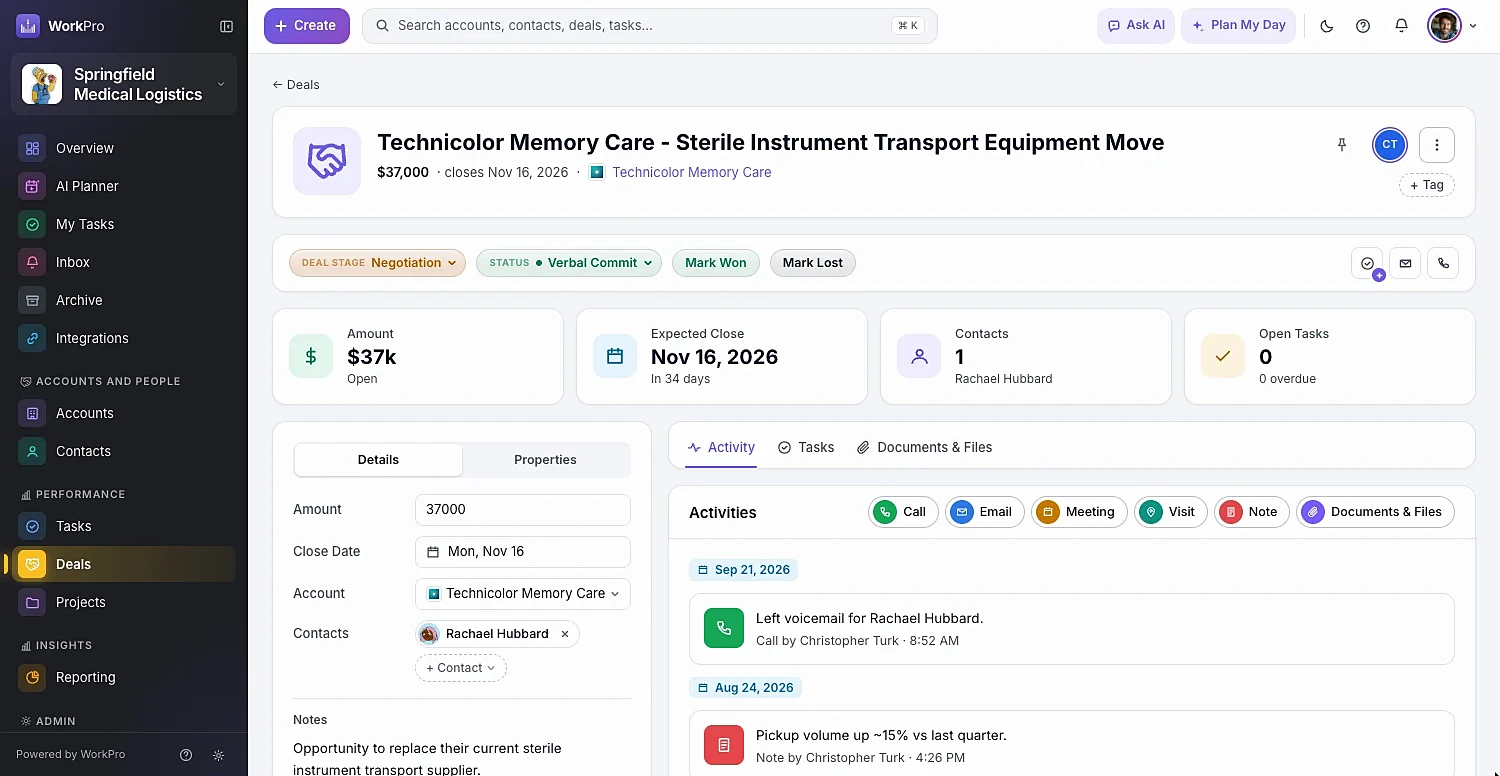
Task: Expand the user profile avatar menu
Action: (1453, 26)
